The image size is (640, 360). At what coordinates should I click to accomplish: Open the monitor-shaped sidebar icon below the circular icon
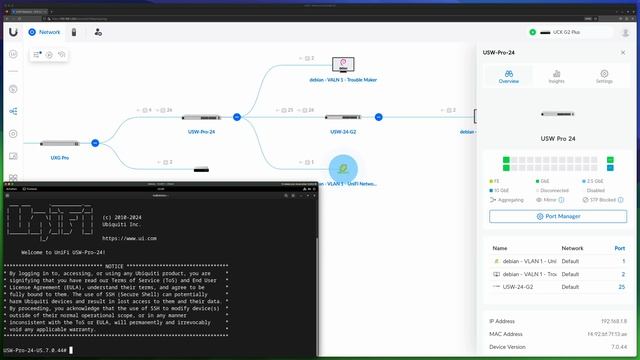click(x=13, y=156)
